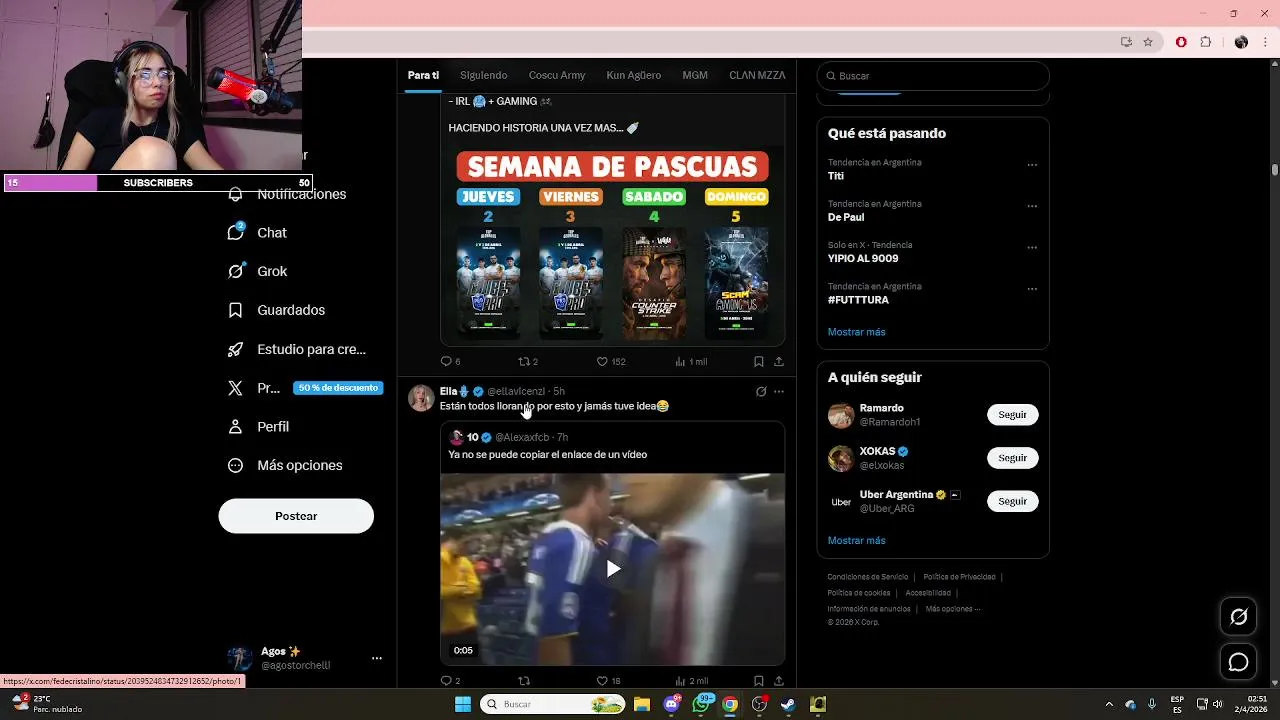Click the X Premium logo icon
Screen dimensions: 1280x720
tap(236, 388)
